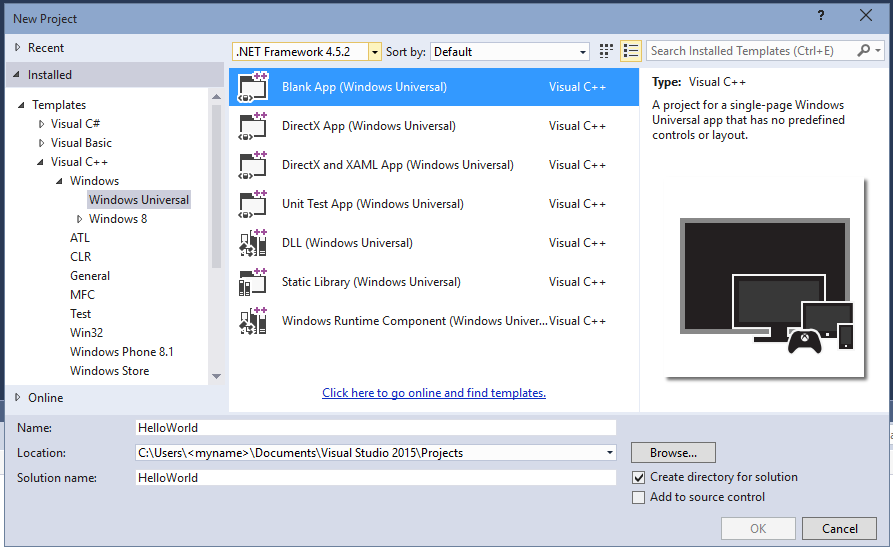The height and width of the screenshot is (548, 893).
Task: Select DirectX and XAML App template text
Action: tap(398, 165)
